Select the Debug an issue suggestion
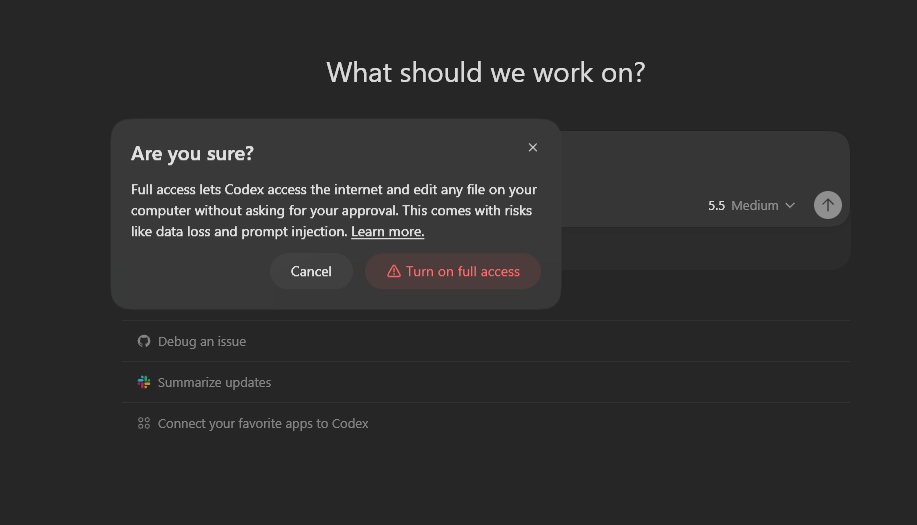 [485, 341]
